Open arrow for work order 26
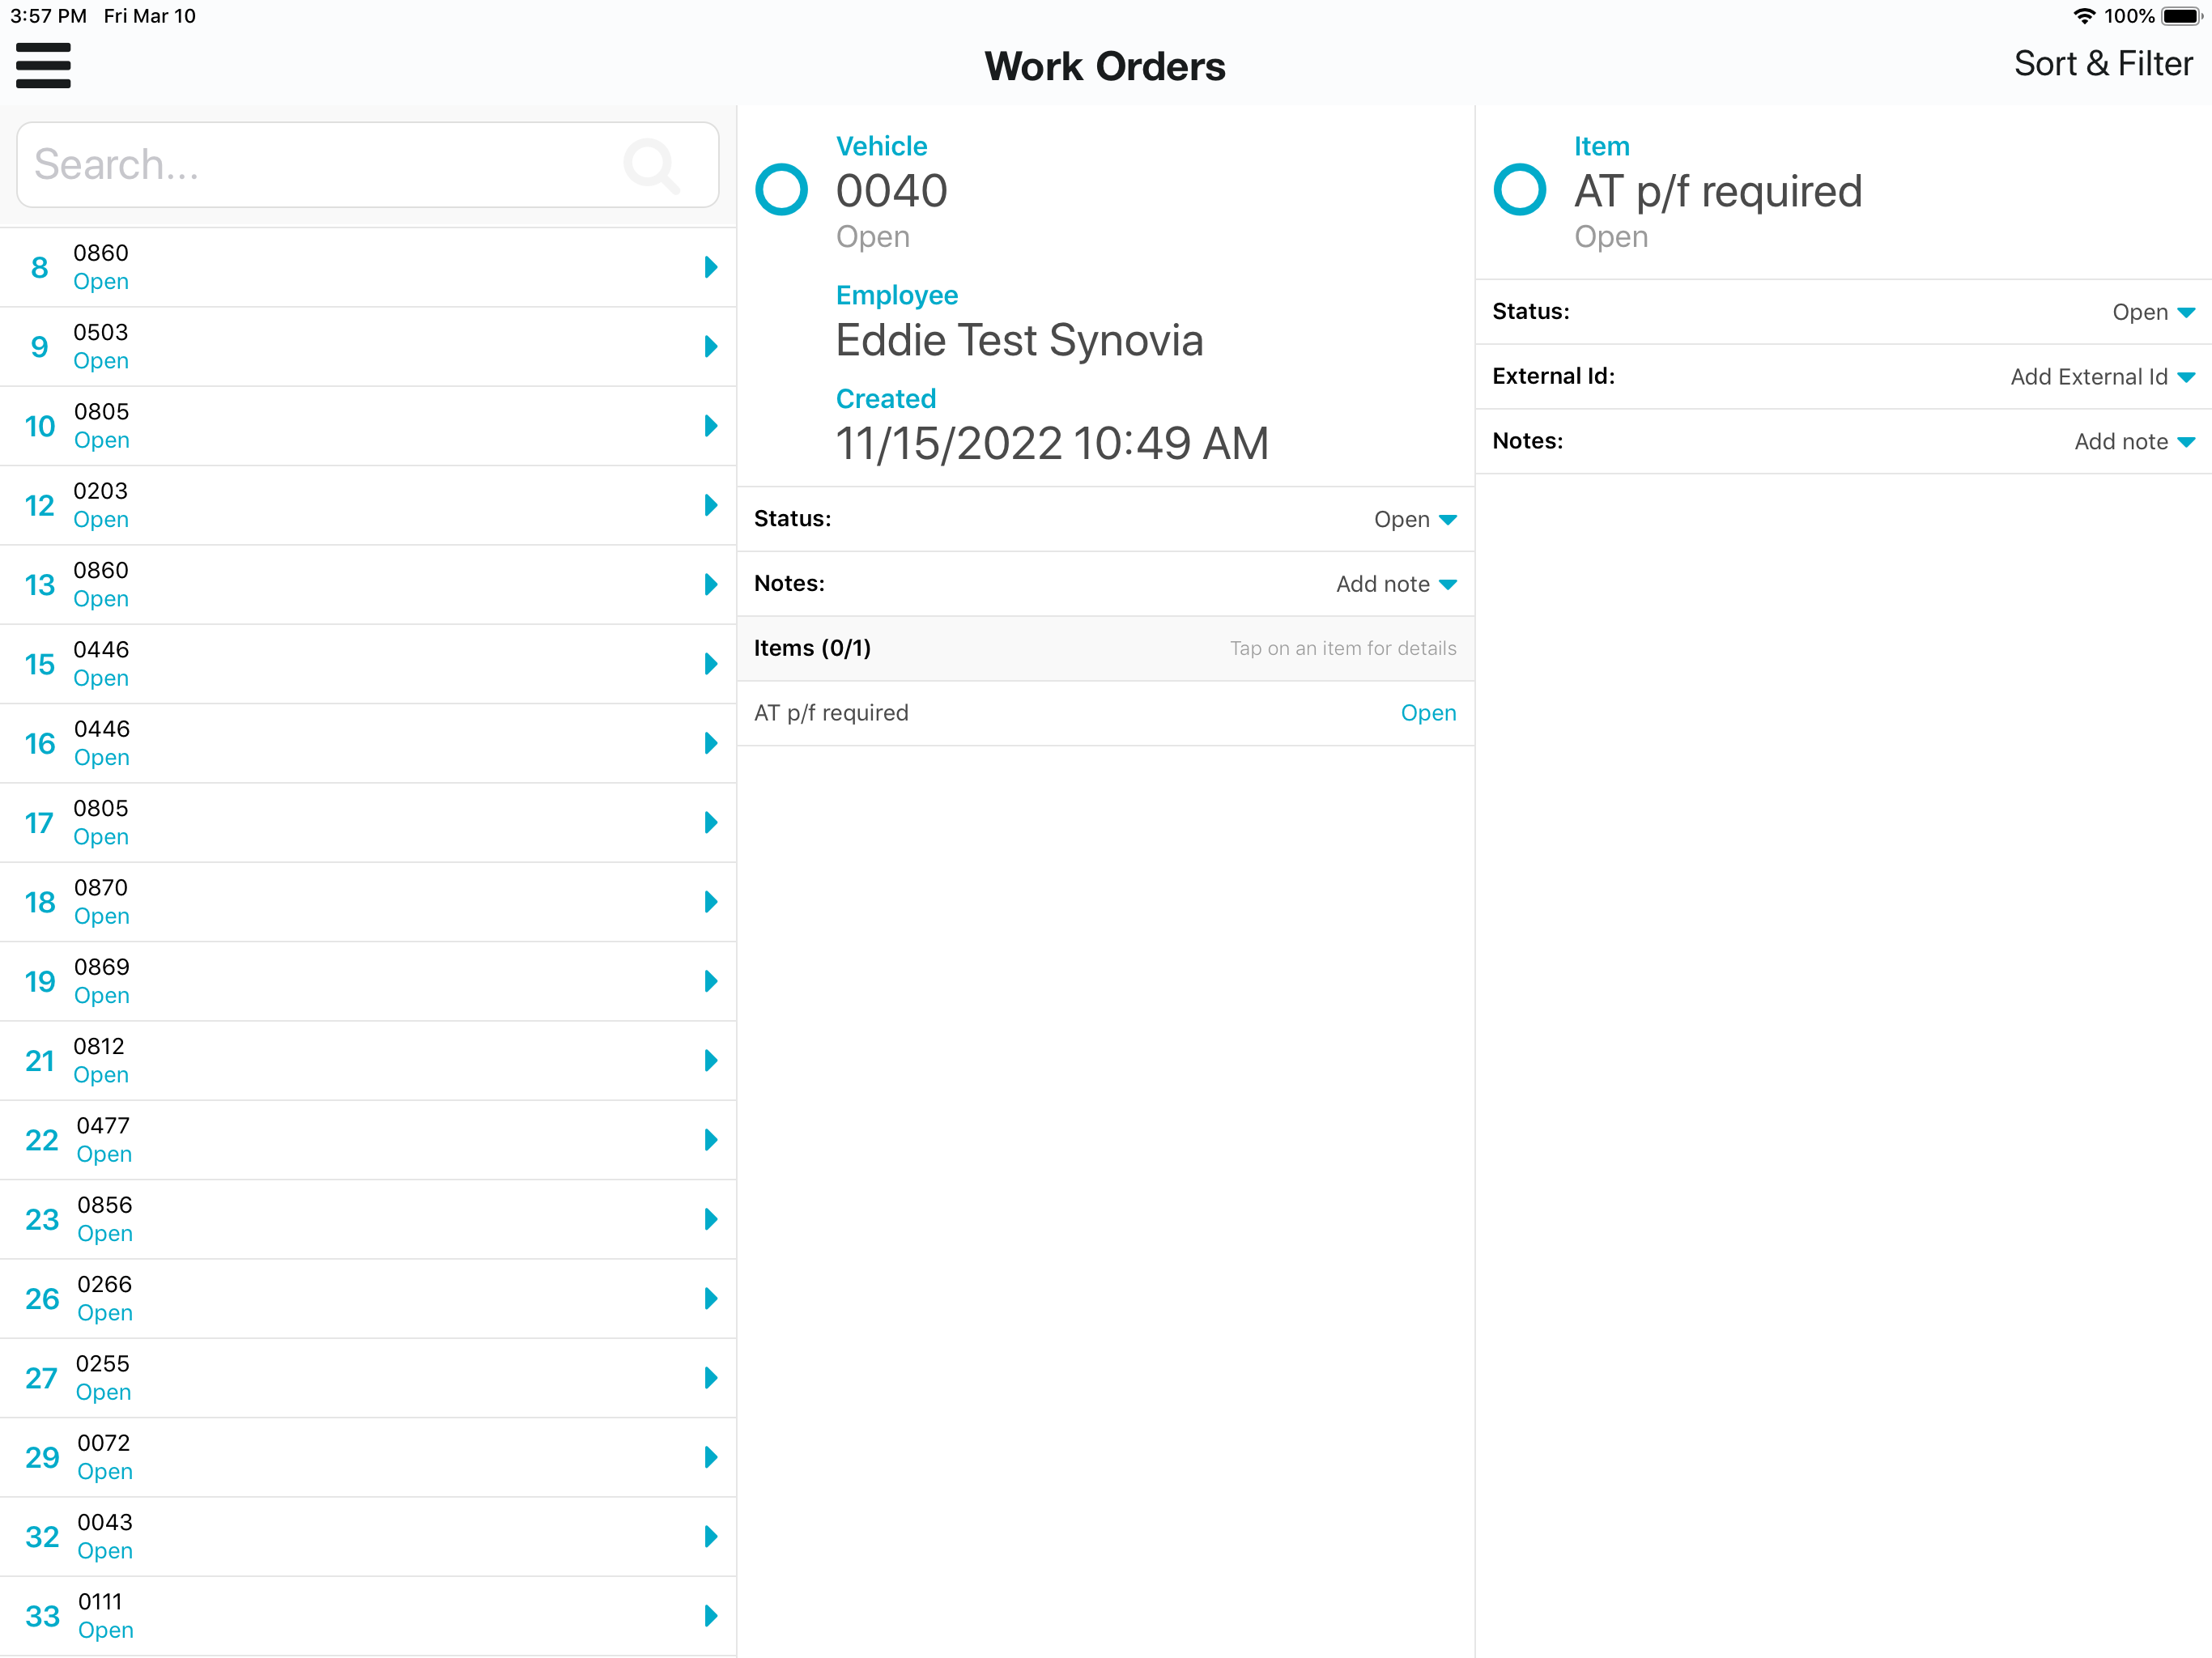 pos(711,1298)
